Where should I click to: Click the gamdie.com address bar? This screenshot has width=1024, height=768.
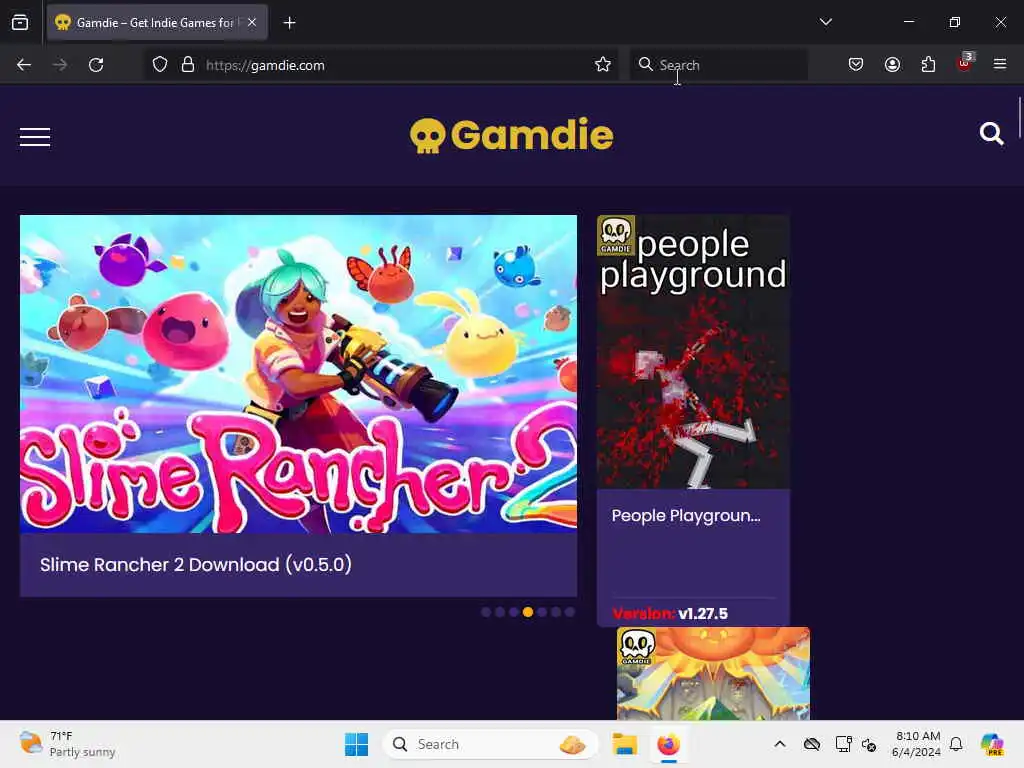pos(379,65)
